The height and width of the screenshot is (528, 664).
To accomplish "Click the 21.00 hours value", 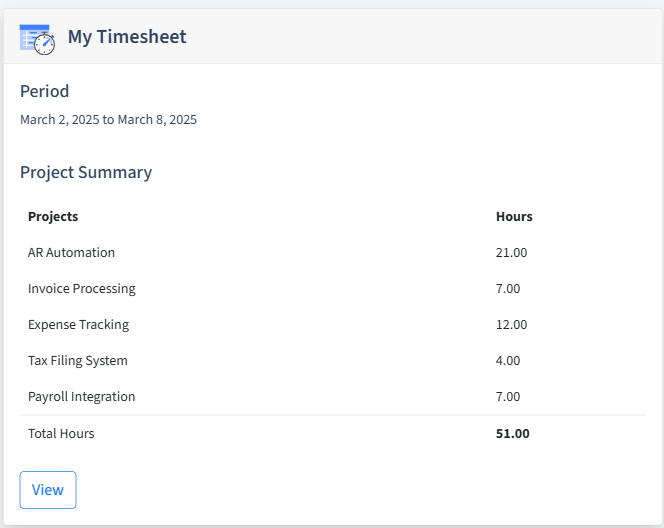I will click(x=512, y=252).
